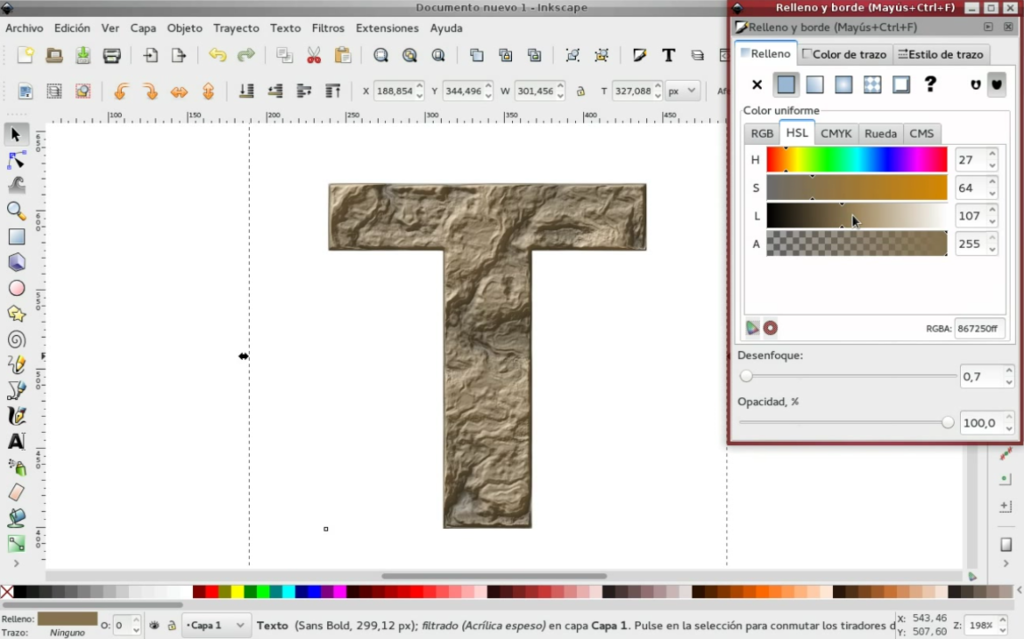Viewport: 1024px width, 639px height.
Task: Select pattern fill mode
Action: coord(873,85)
